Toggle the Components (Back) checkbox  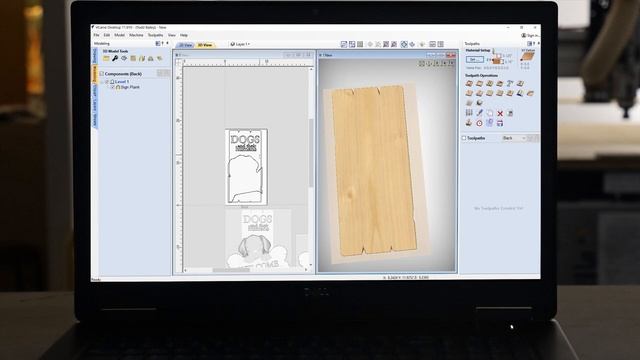tap(102, 74)
